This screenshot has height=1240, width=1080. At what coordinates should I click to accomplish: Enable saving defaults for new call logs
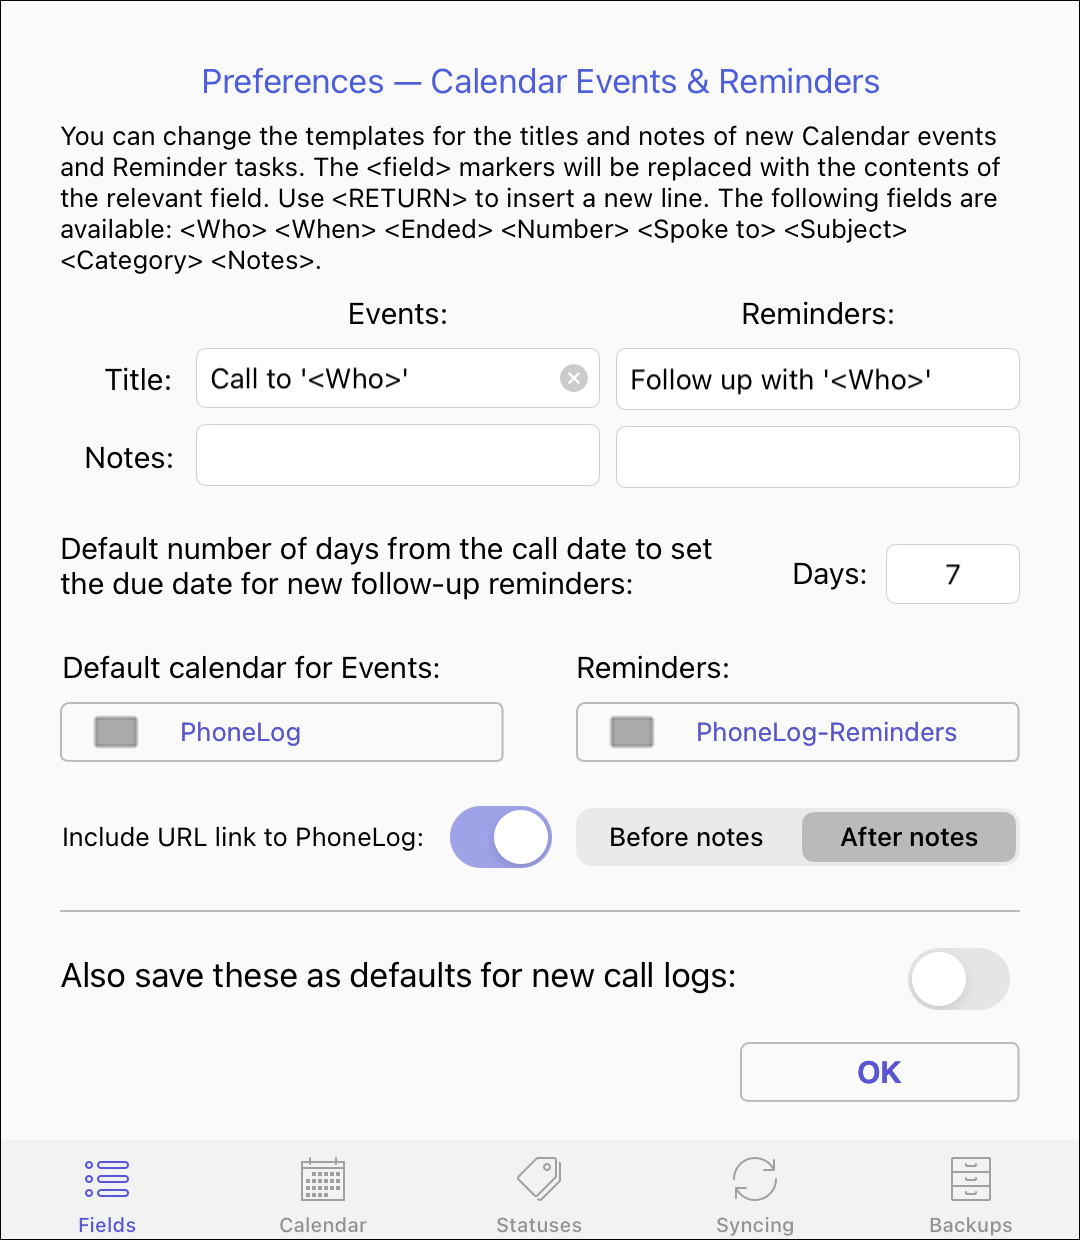959,979
